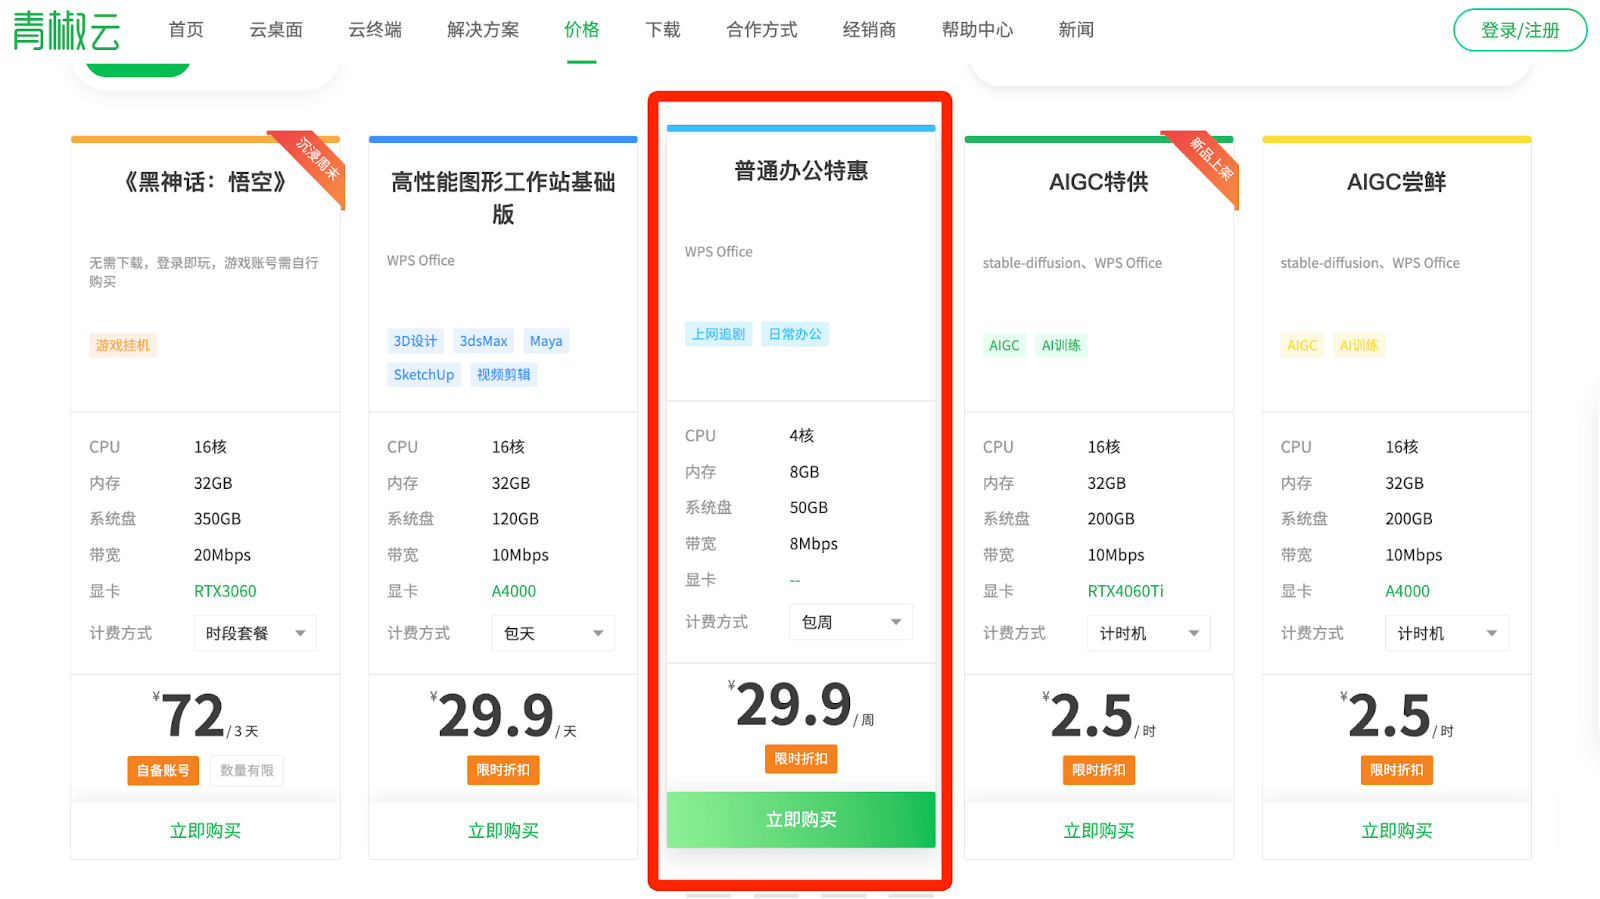Click the 8Mbps bandwidth value
Image resolution: width=1600 pixels, height=899 pixels.
[814, 544]
